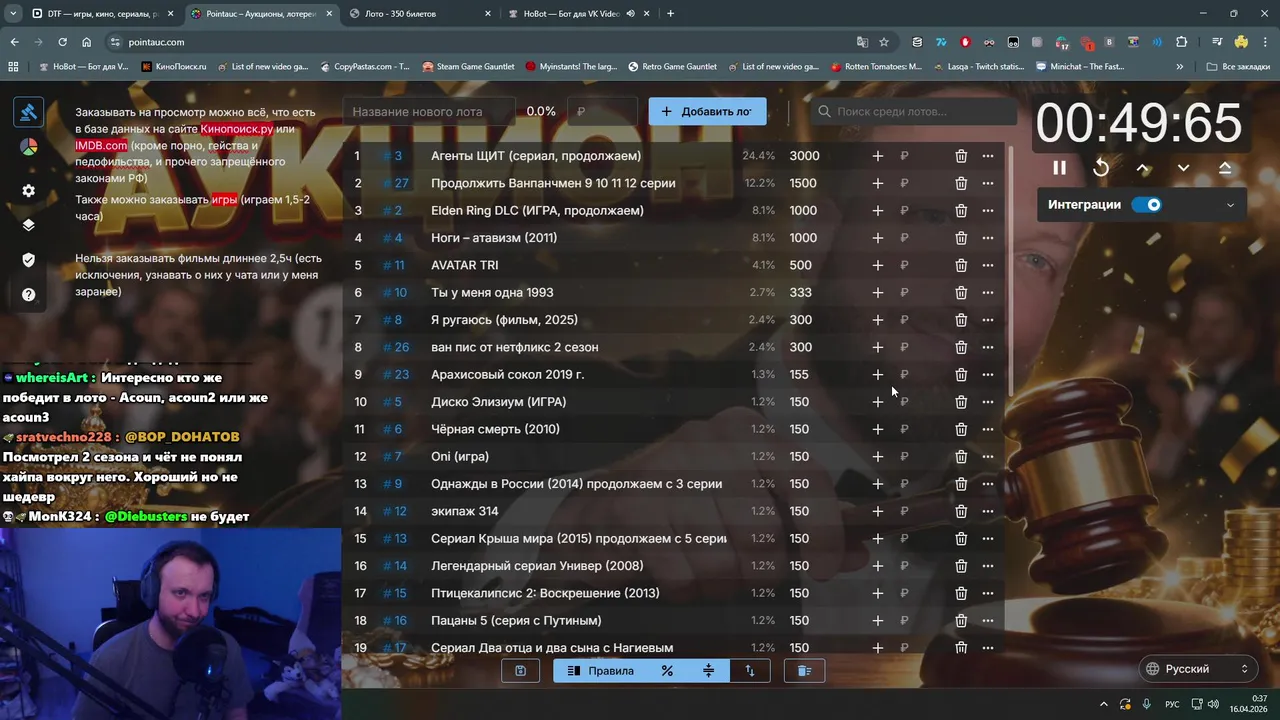Viewport: 1280px width, 720px height.
Task: Toggle the Интеграции switch
Action: coord(1147,205)
